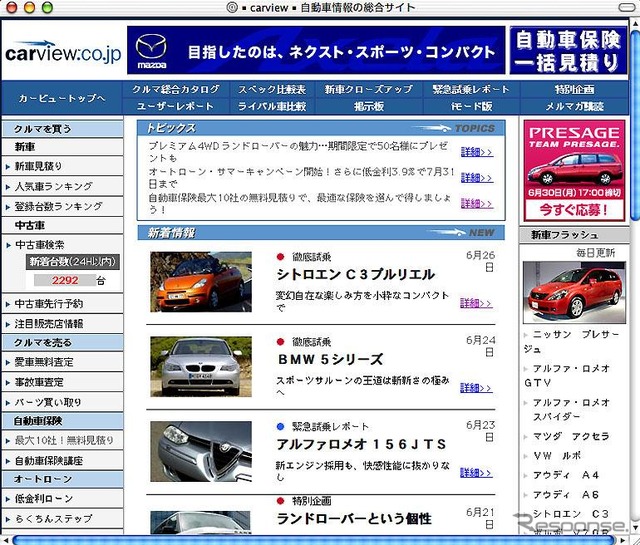Open シトロエン C3プルリエル article title
The width and height of the screenshot is (640, 545).
click(355, 274)
